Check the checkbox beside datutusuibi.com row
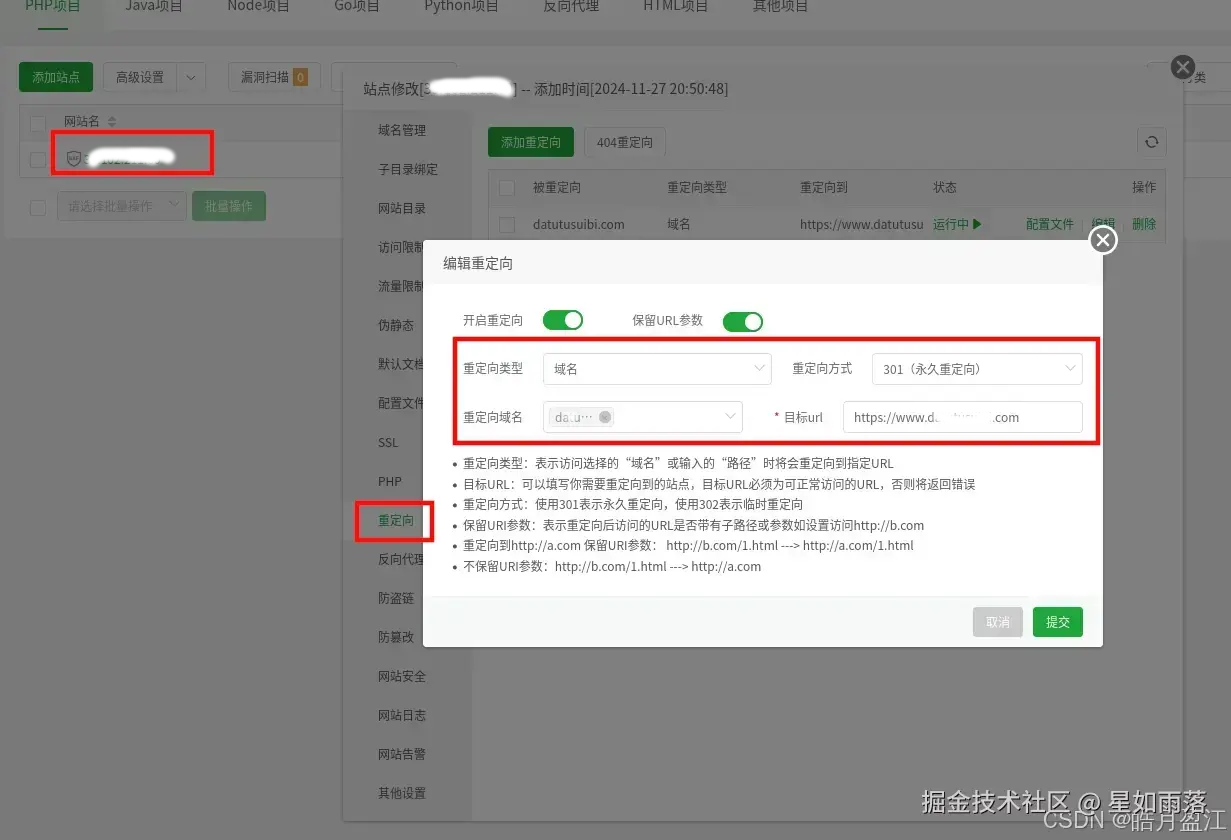 [x=505, y=224]
